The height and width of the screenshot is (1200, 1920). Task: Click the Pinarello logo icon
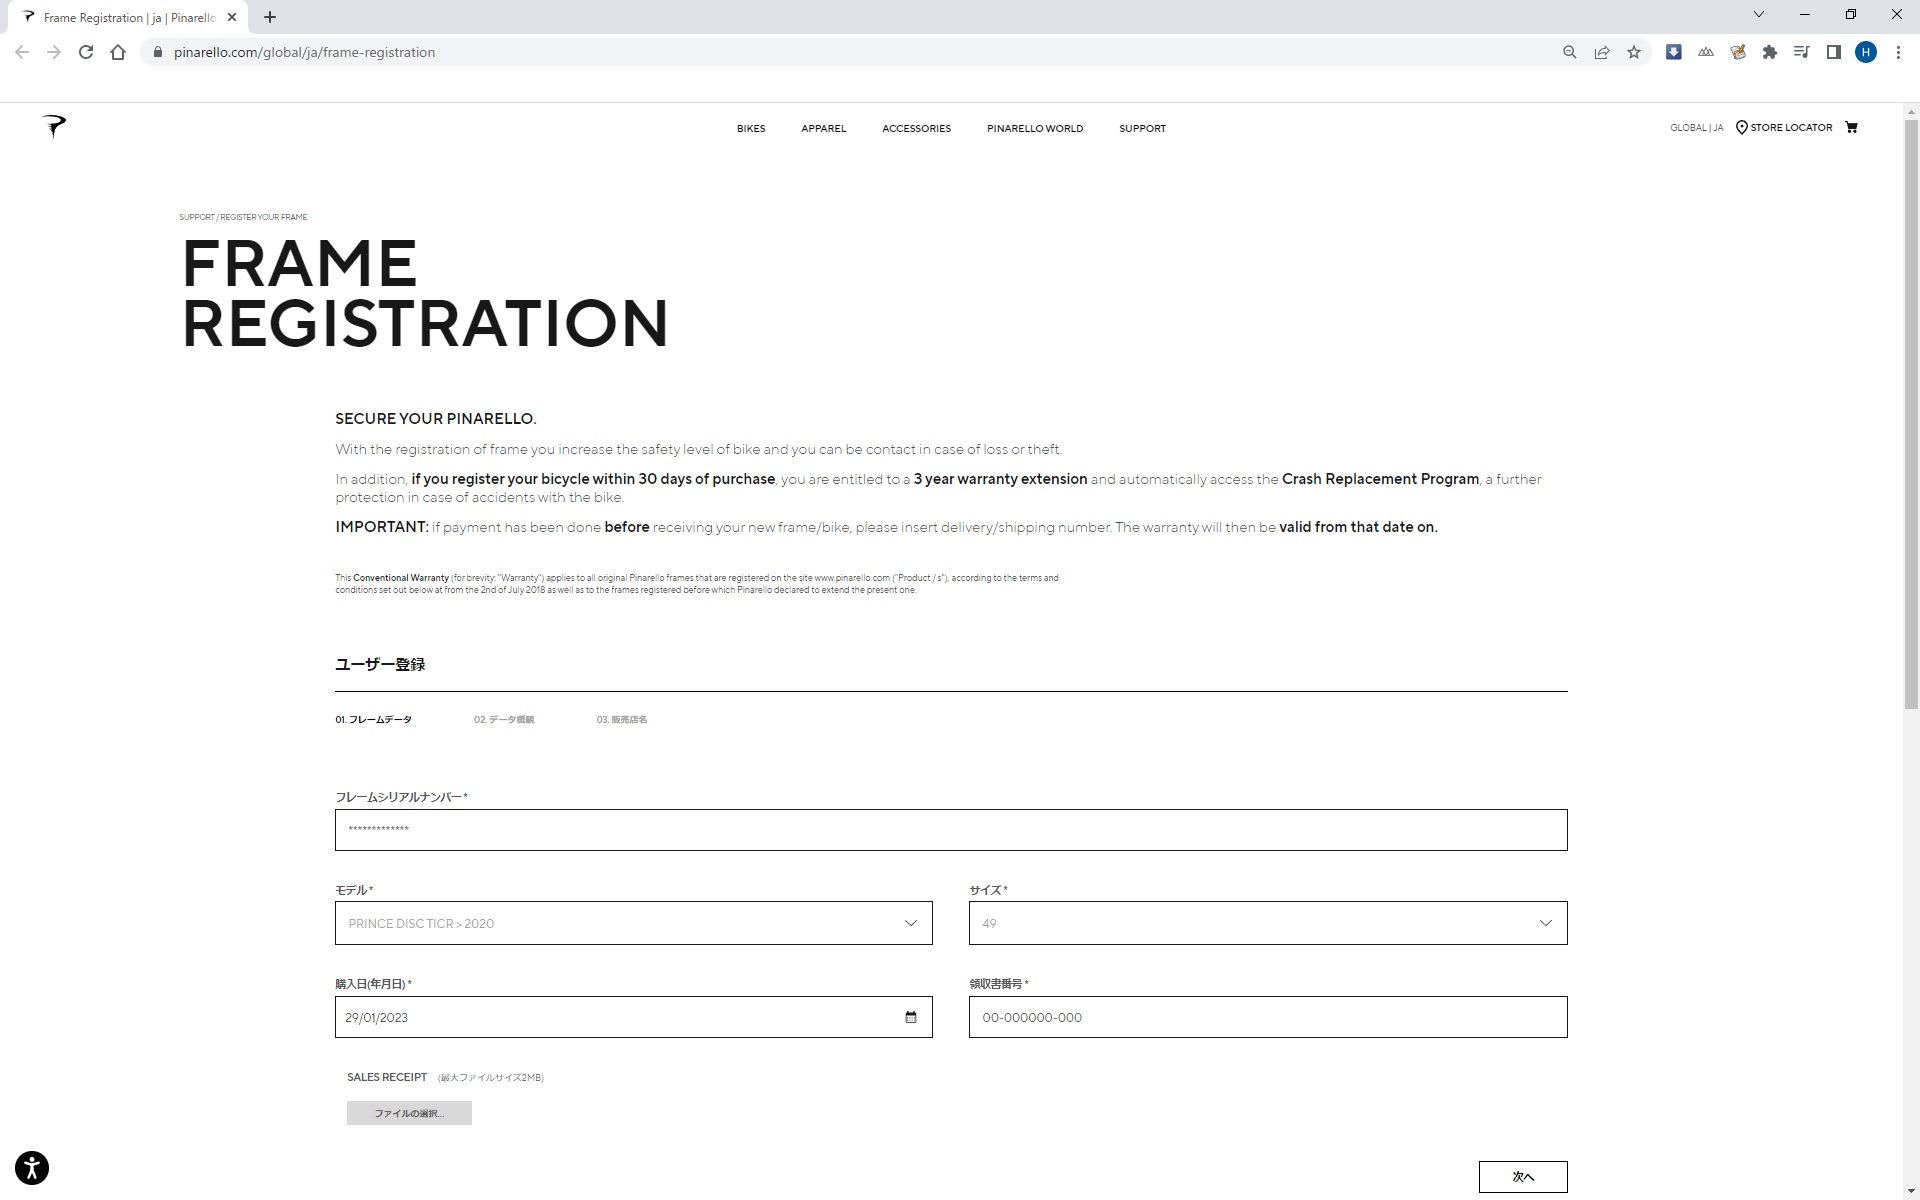(55, 126)
